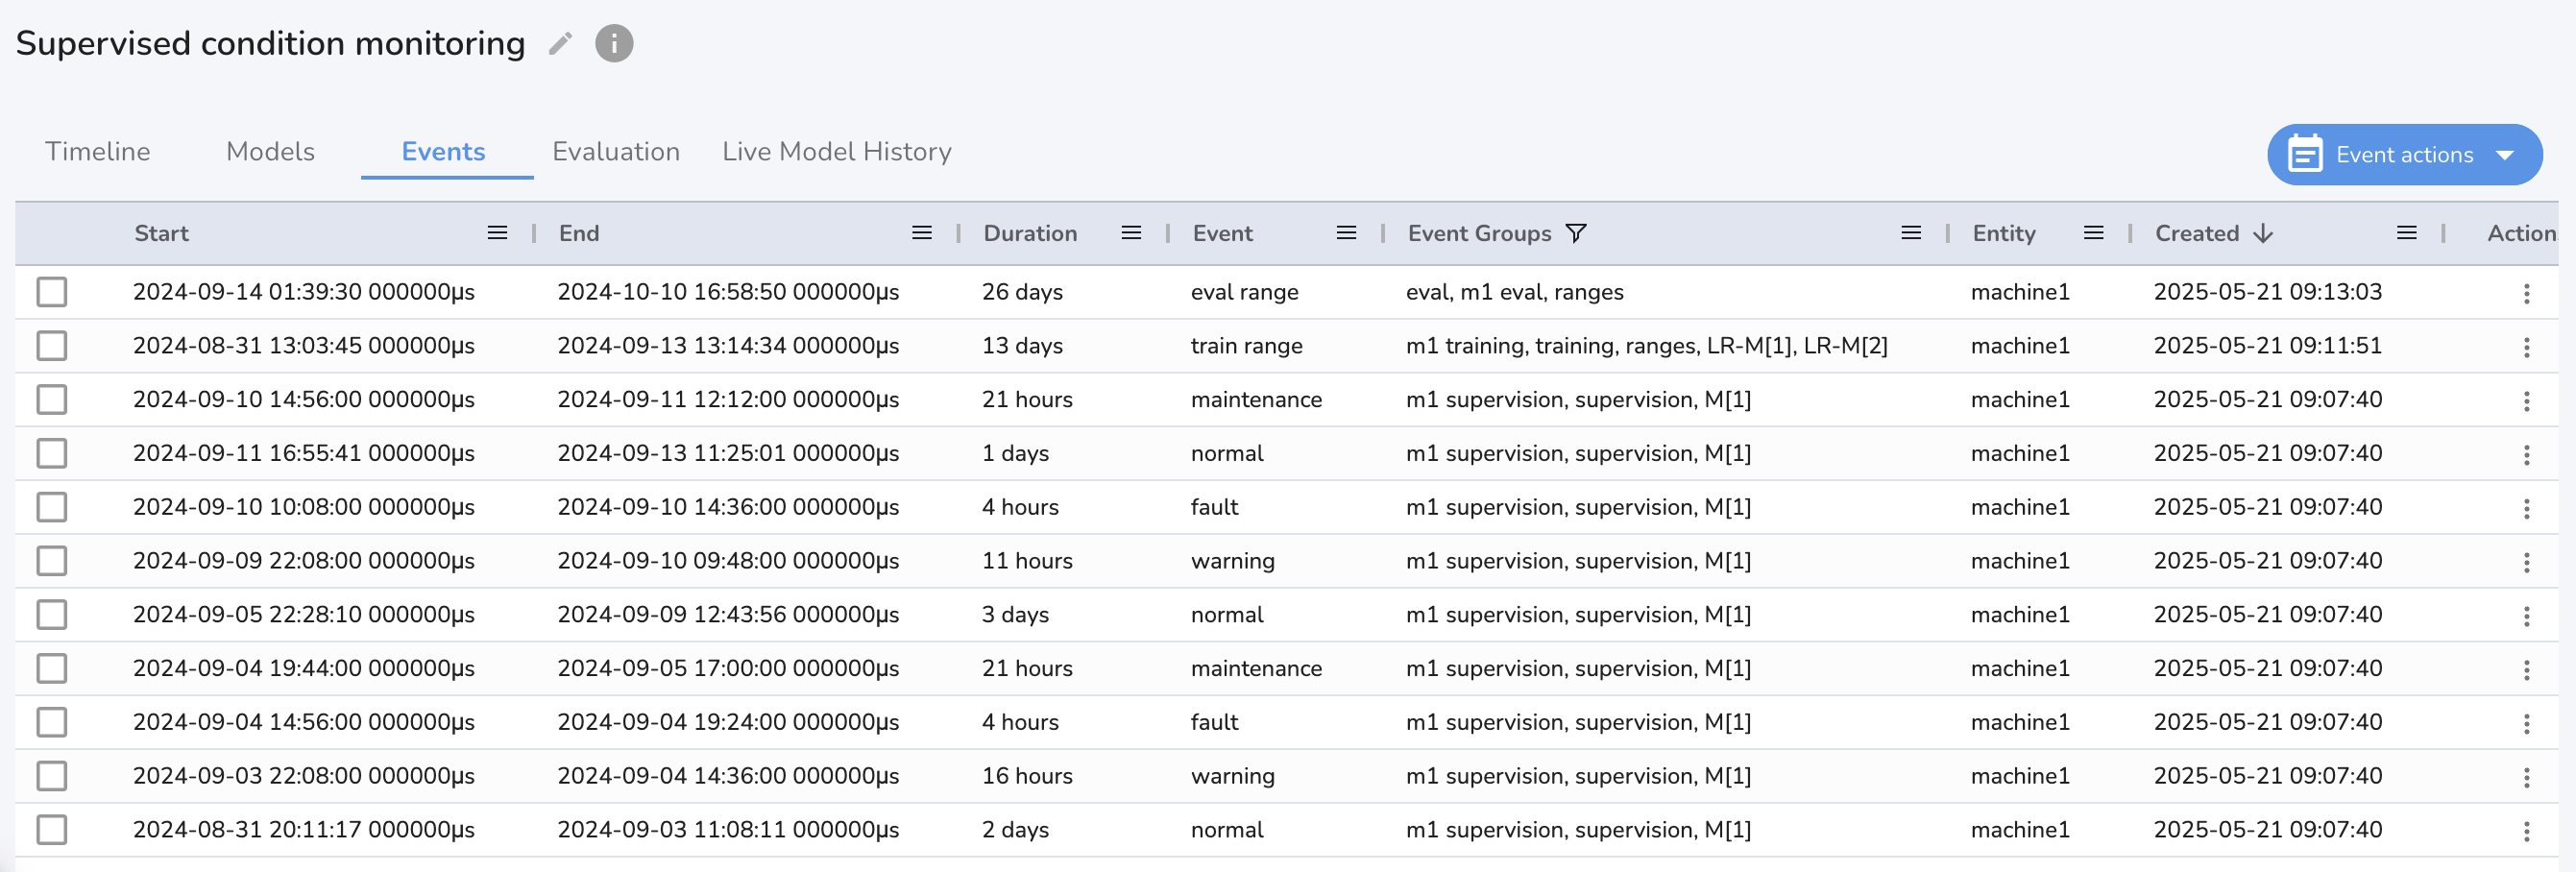Click the "train range" event cell

1246,346
